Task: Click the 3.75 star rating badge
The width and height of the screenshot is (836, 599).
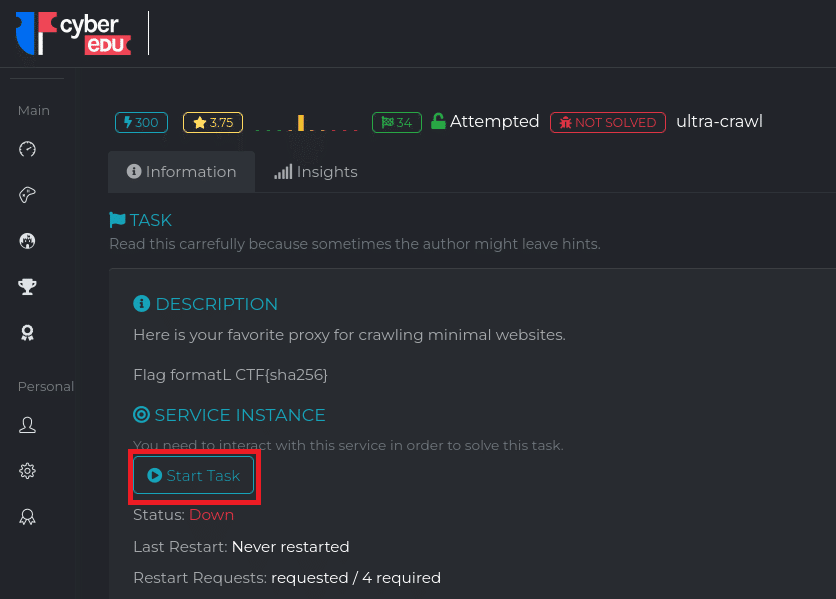Action: pyautogui.click(x=213, y=123)
